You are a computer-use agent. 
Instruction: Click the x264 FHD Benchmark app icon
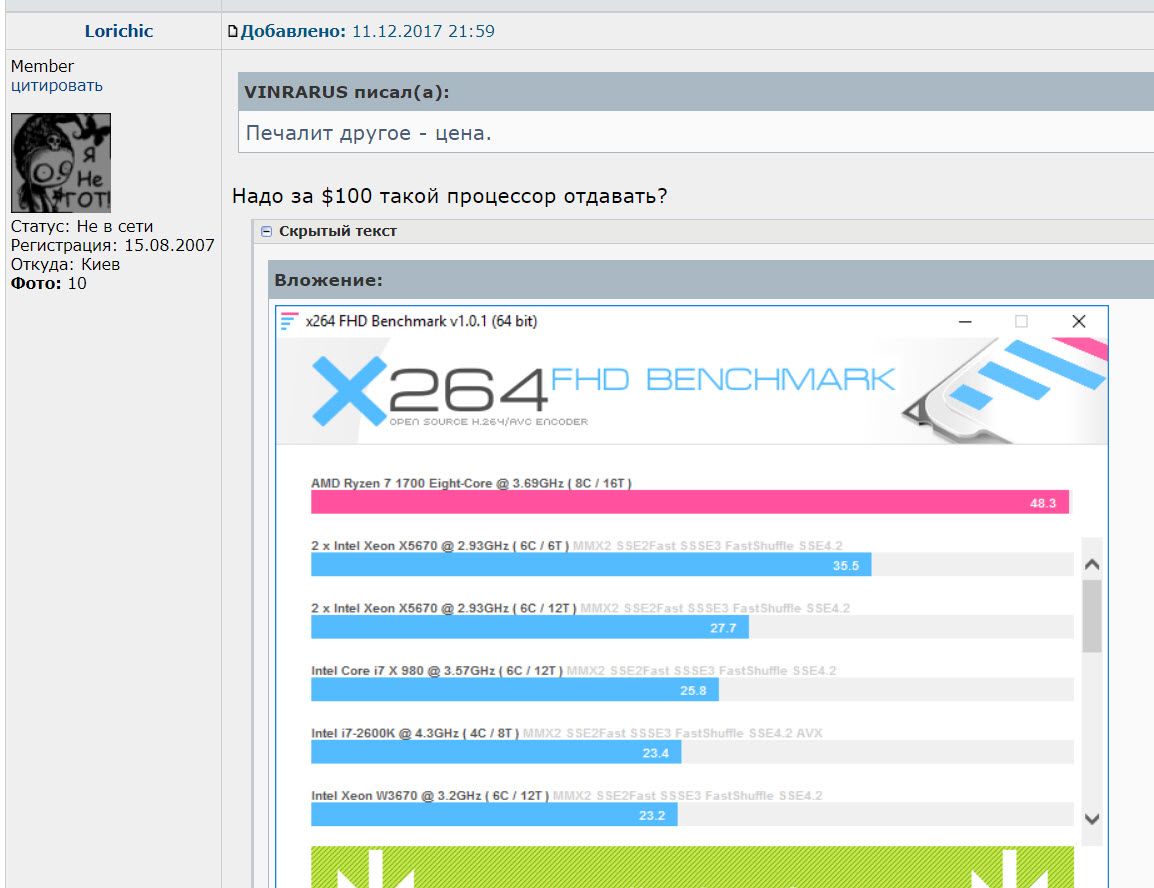(x=289, y=321)
